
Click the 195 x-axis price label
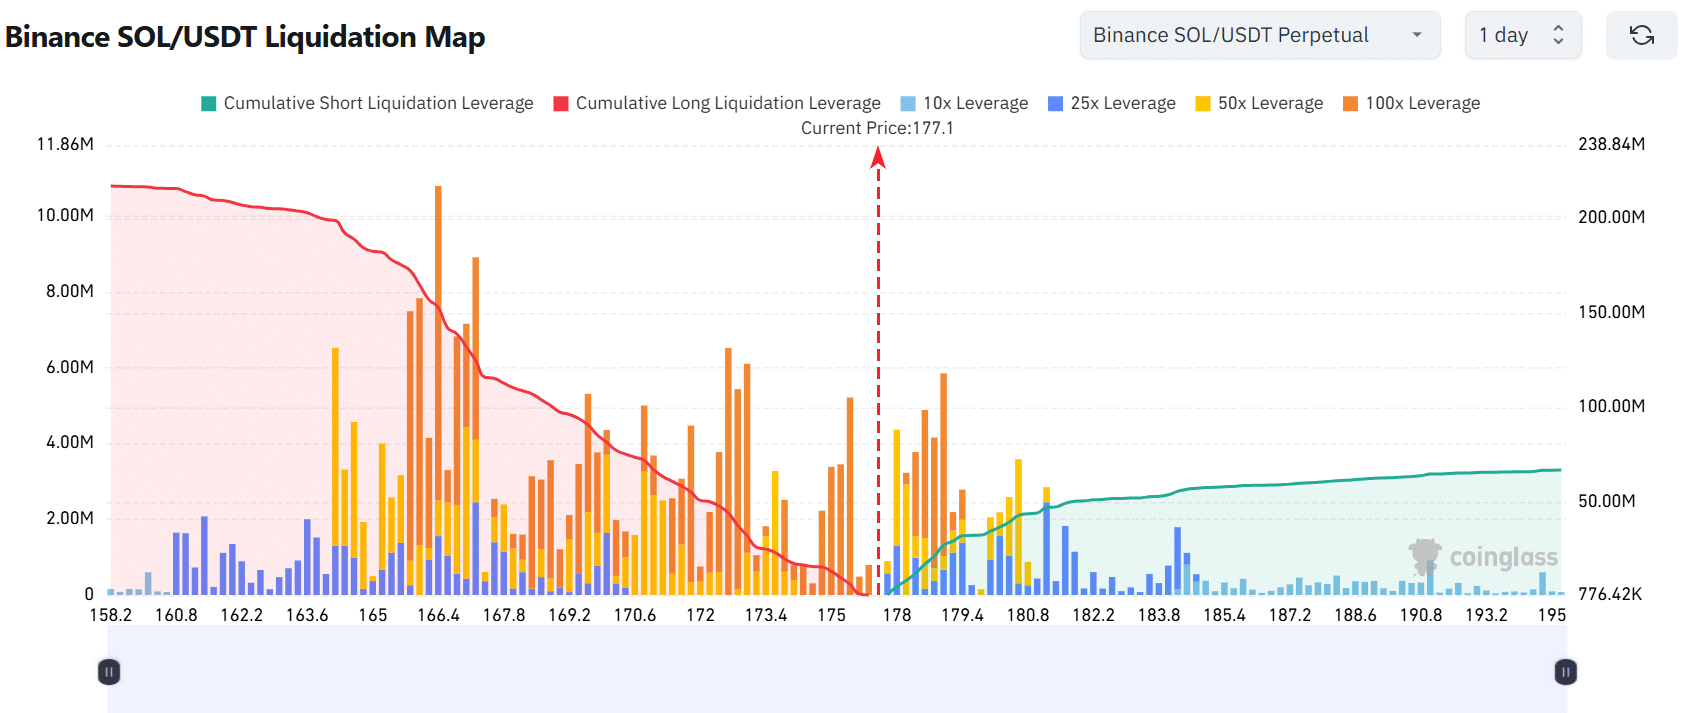pyautogui.click(x=1552, y=615)
